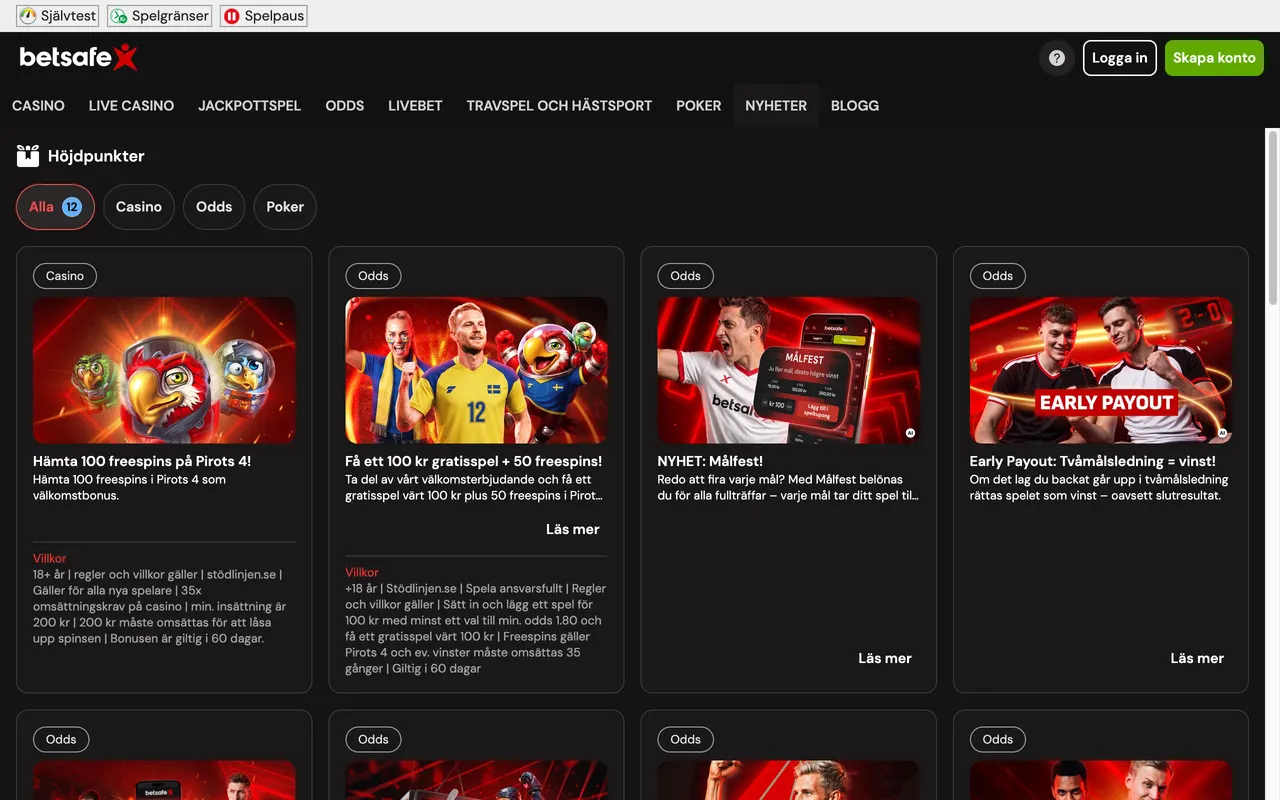Filter highlights by Casino
The image size is (1280, 800).
tap(139, 207)
